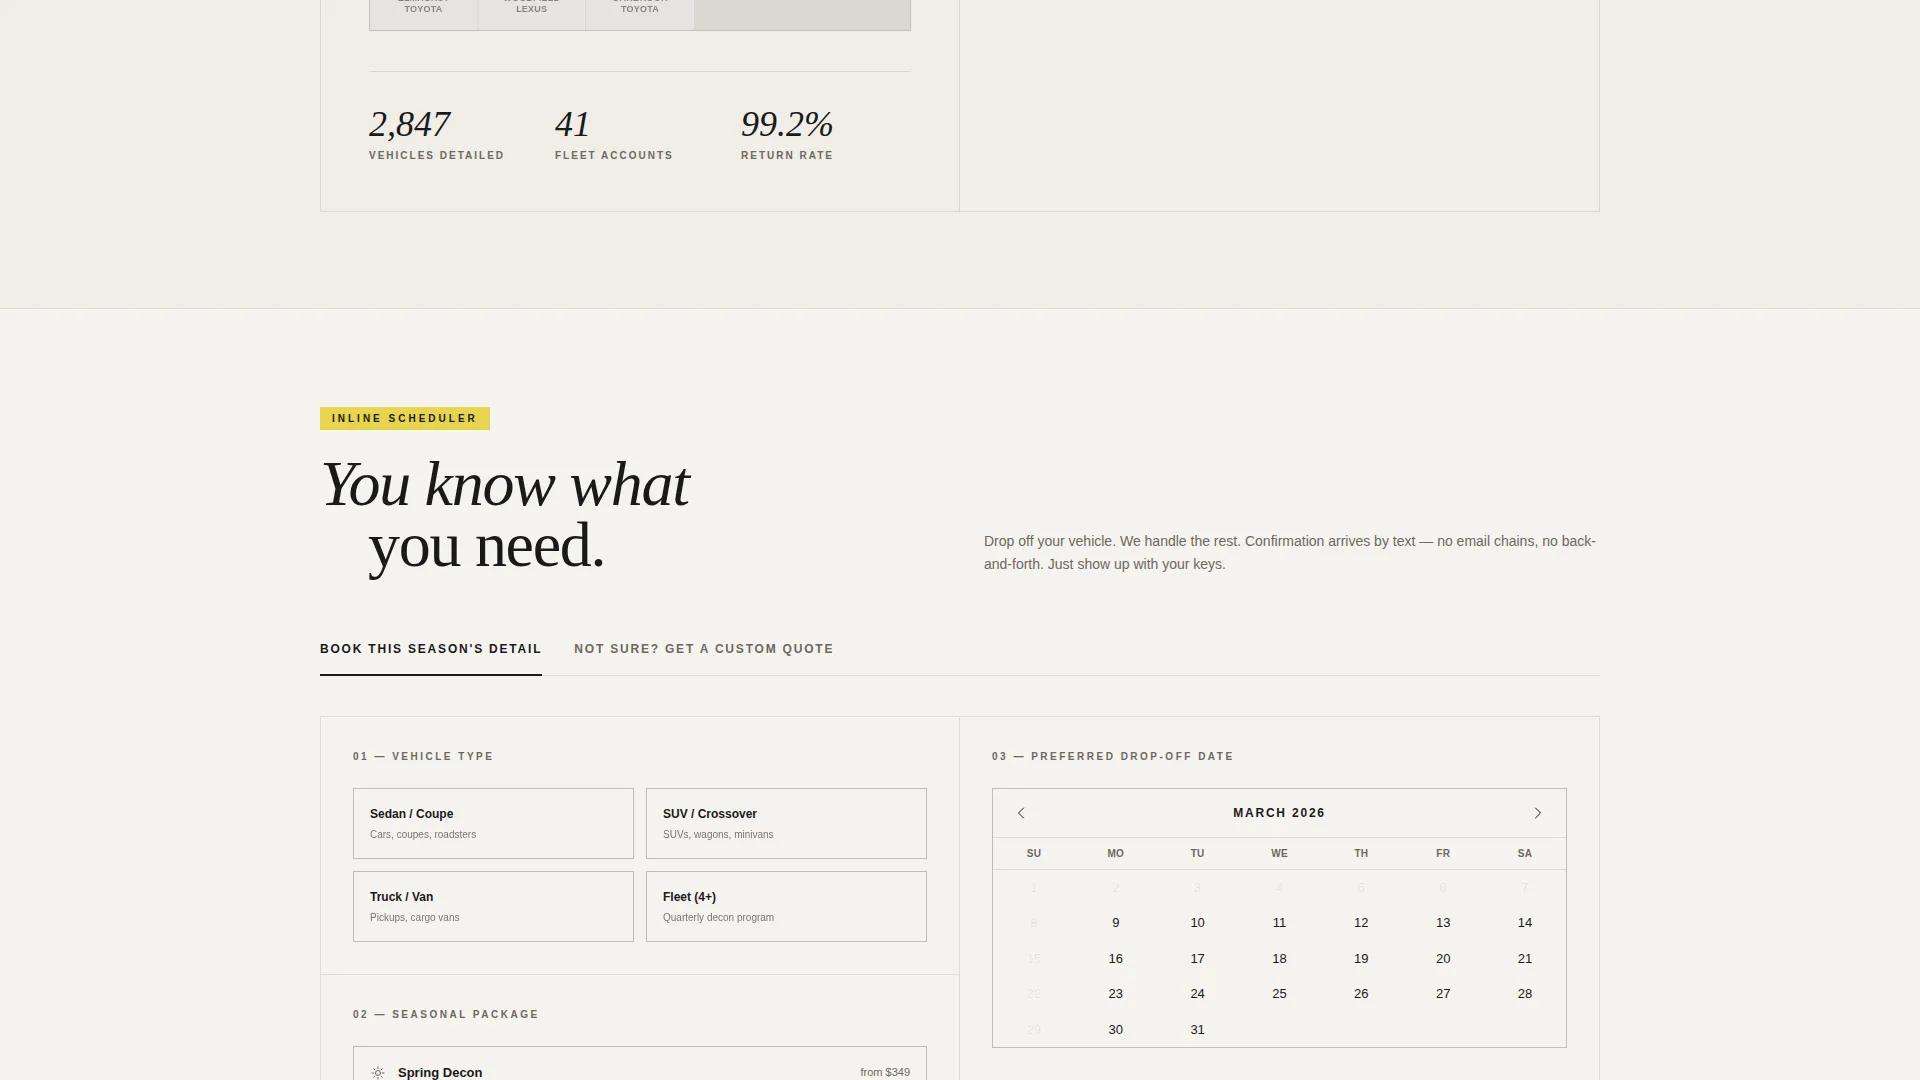Image resolution: width=1920 pixels, height=1080 pixels.
Task: Choose the Spring Decon package
Action: pos(640,1064)
